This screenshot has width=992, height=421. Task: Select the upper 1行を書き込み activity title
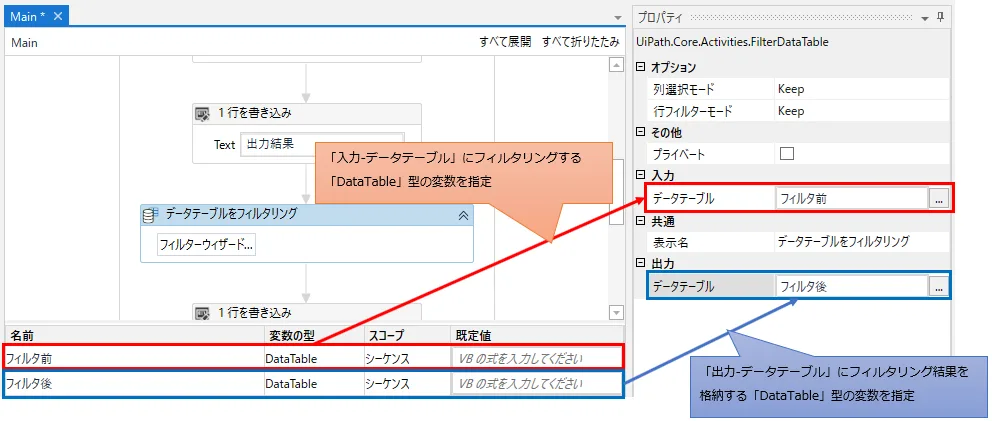click(x=254, y=114)
